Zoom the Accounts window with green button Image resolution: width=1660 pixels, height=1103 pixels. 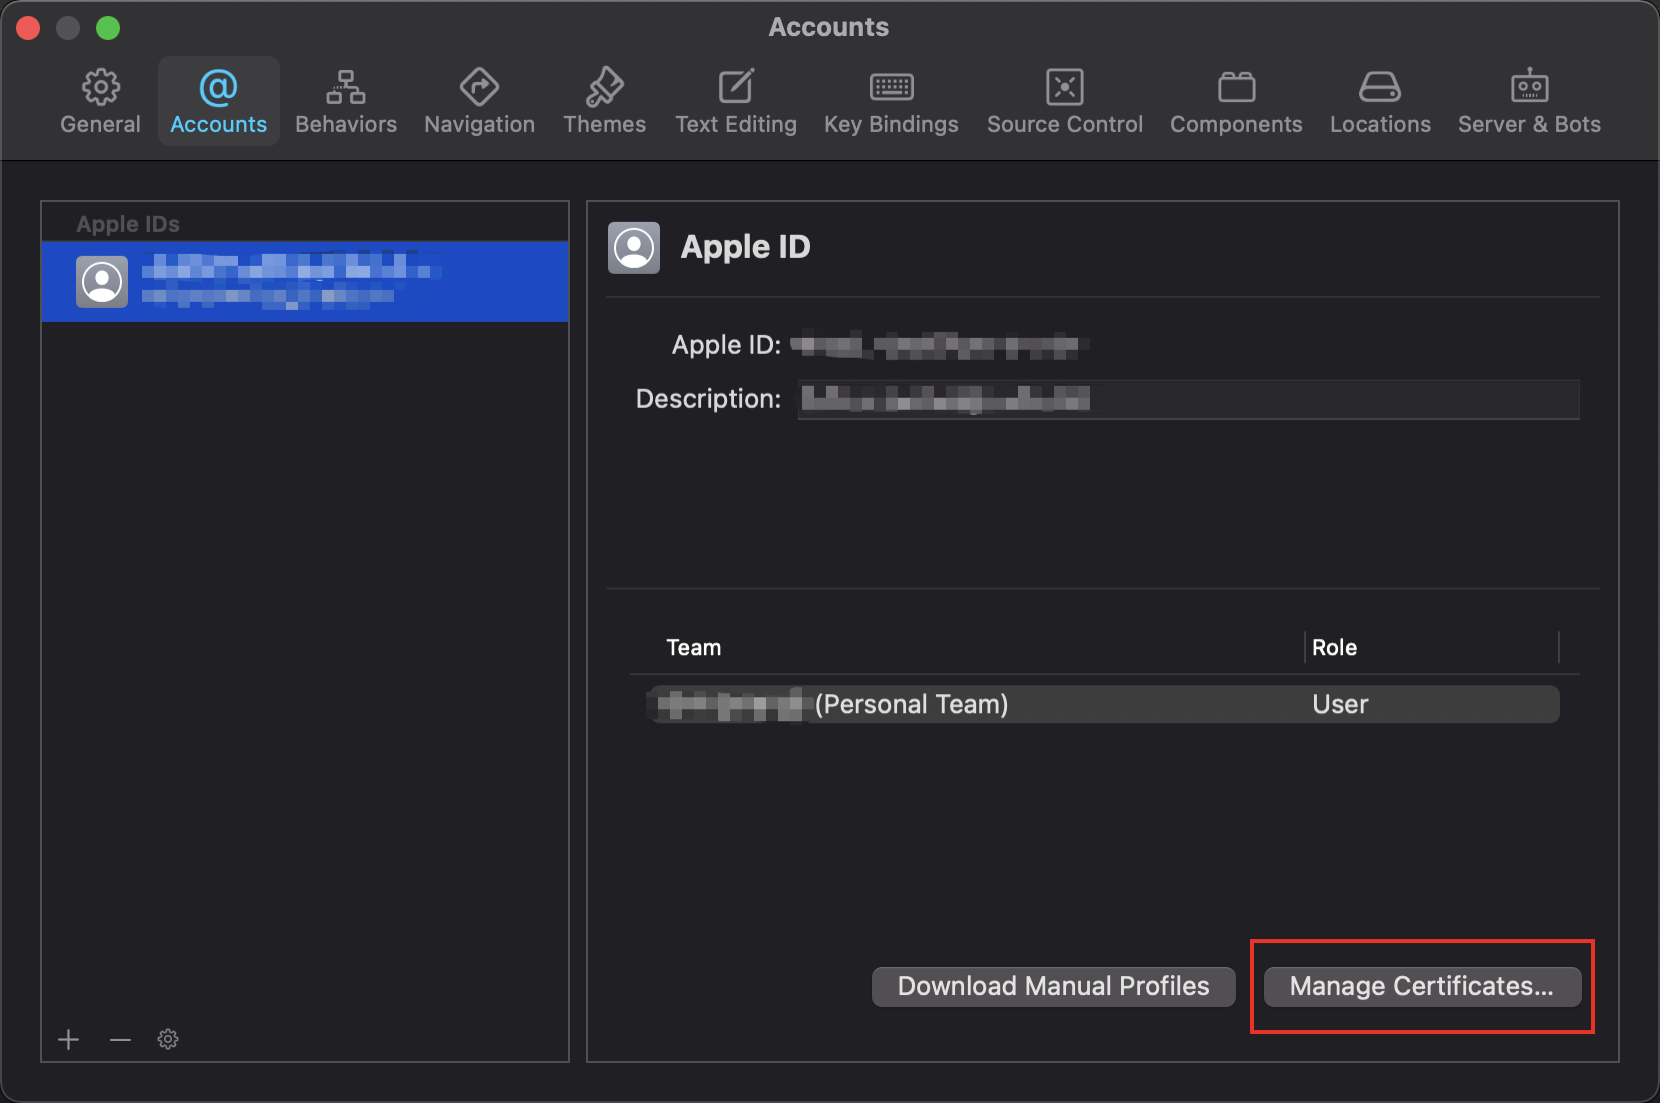108,28
